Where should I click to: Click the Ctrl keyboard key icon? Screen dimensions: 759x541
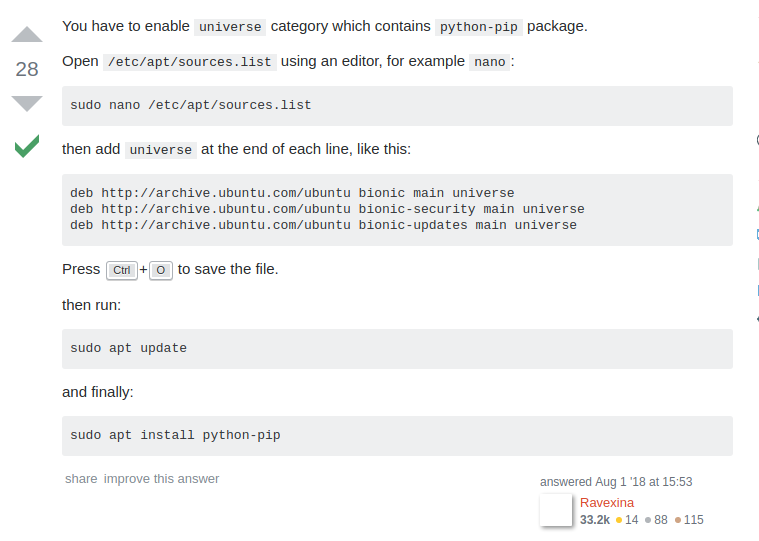[x=121, y=270]
